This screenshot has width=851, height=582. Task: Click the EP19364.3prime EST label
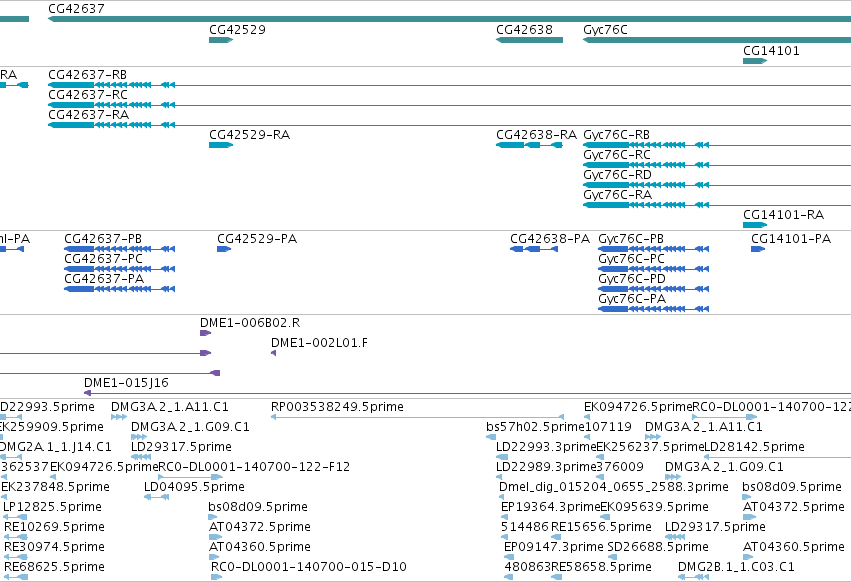click(551, 507)
